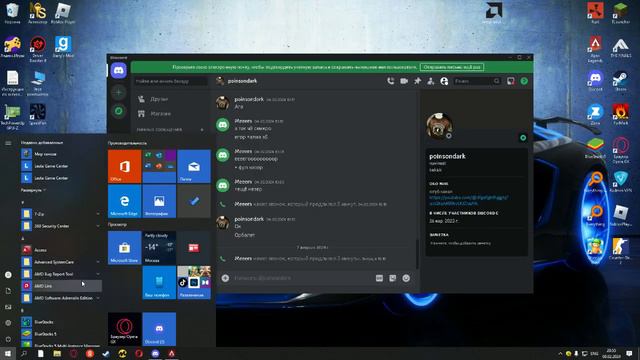Open Power options in Start menu
Image resolution: width=640 pixels, height=360 pixels.
click(8, 339)
